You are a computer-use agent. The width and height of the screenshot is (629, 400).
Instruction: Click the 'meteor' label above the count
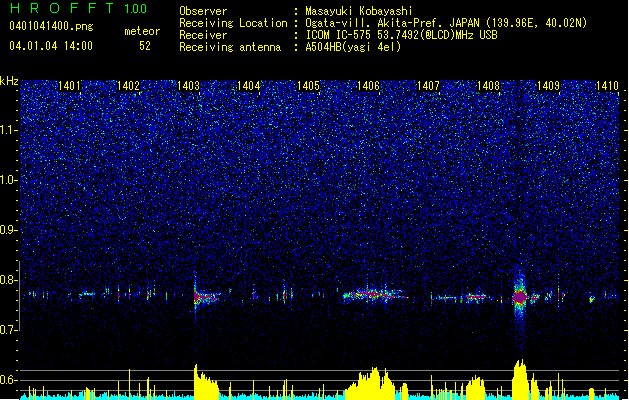point(142,31)
